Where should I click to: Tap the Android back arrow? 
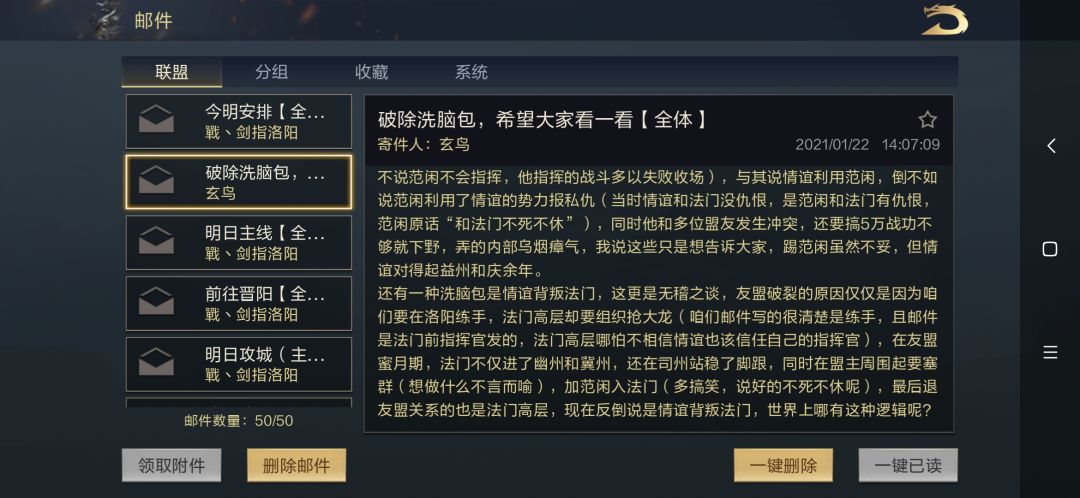click(1050, 146)
